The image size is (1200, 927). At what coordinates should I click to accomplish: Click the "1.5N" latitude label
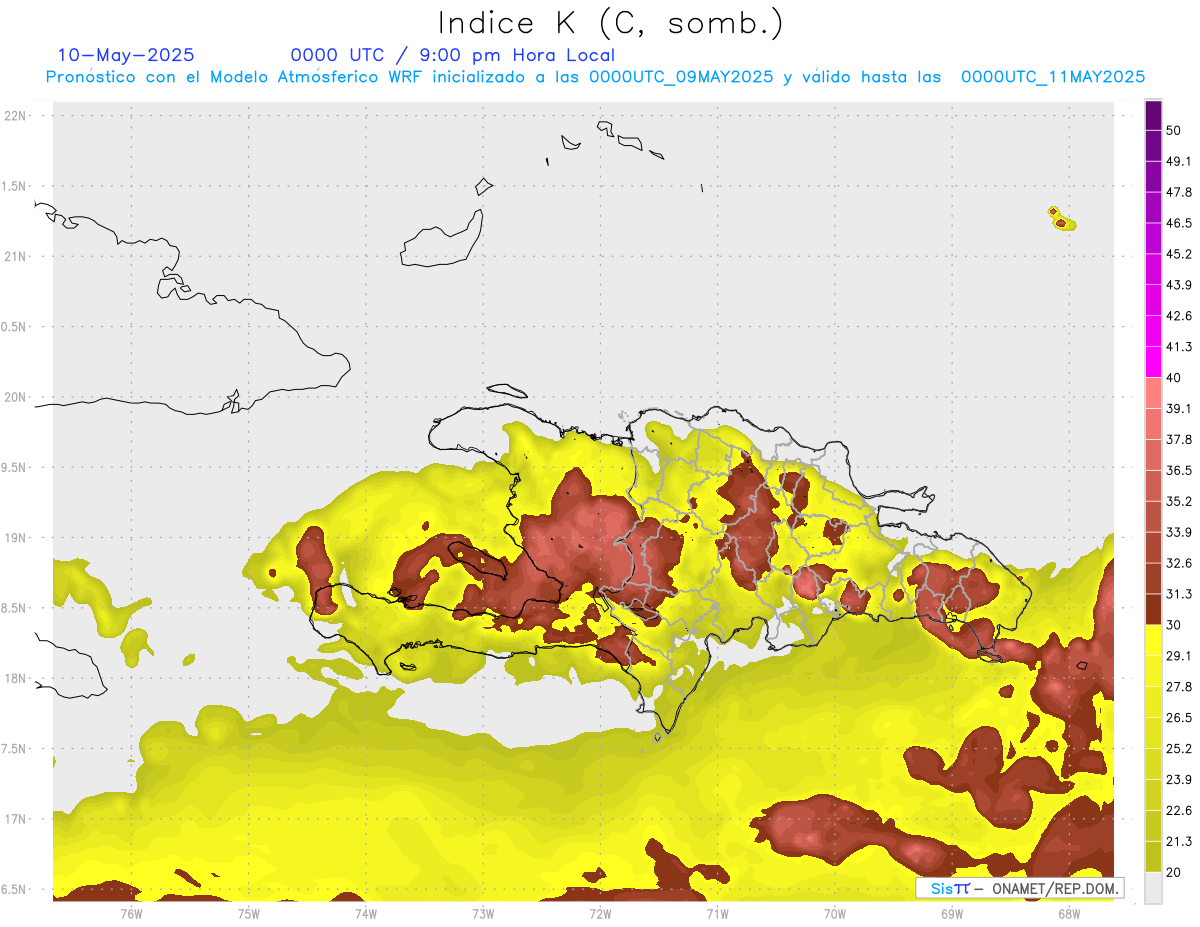click(x=15, y=186)
